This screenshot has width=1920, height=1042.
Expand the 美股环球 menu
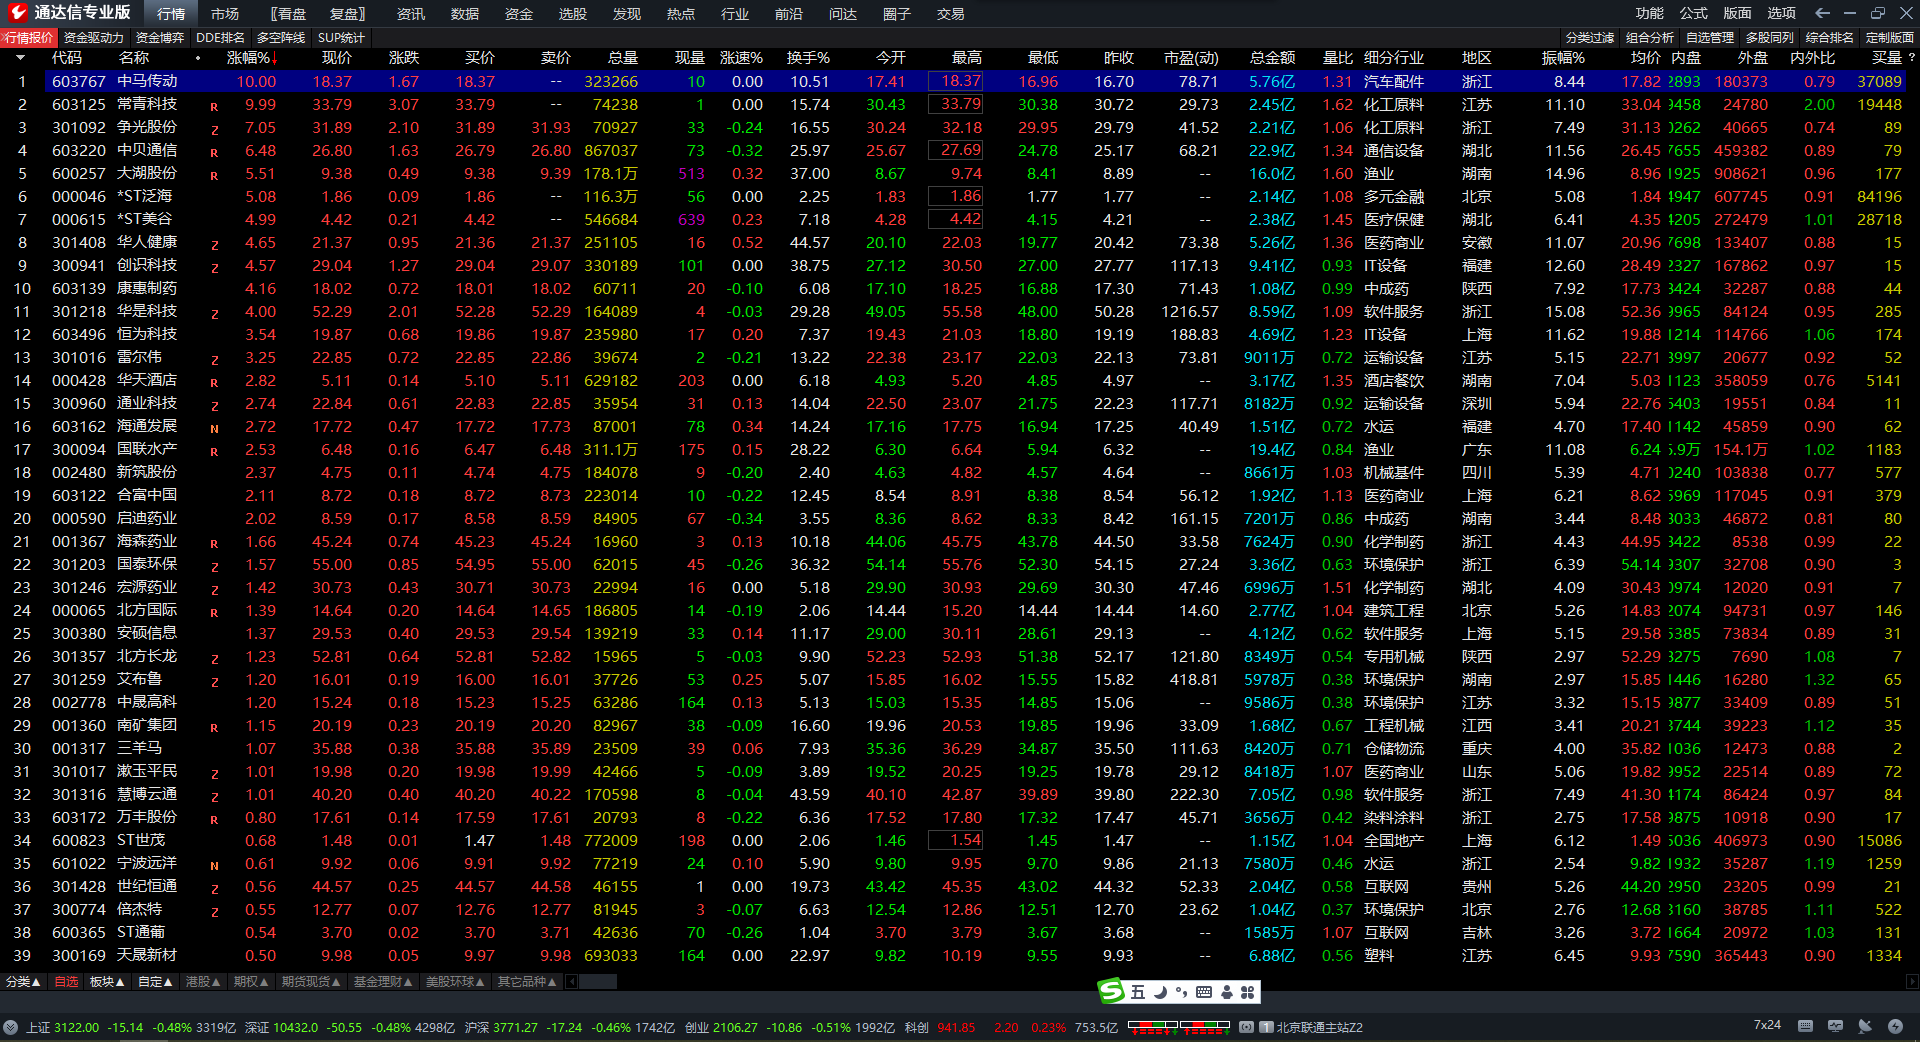455,982
